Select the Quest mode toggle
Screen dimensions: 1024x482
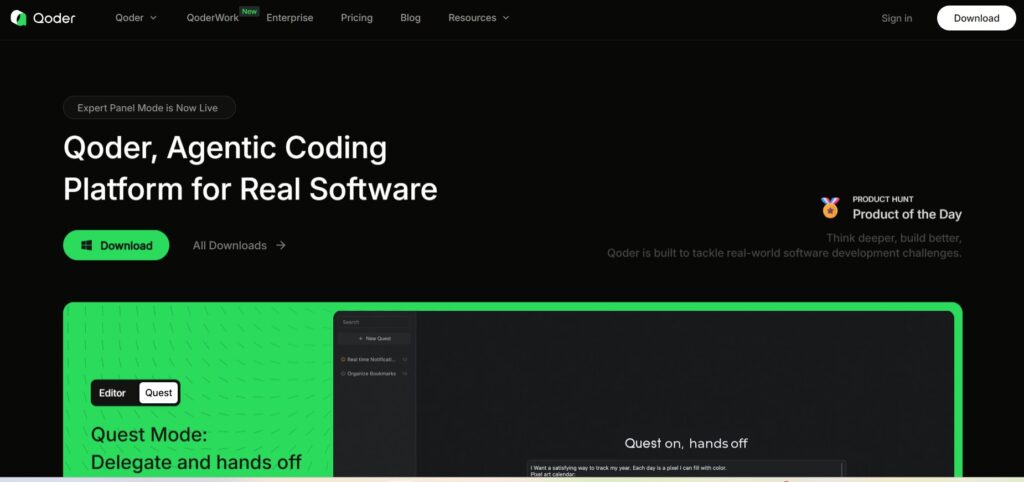[x=159, y=393]
